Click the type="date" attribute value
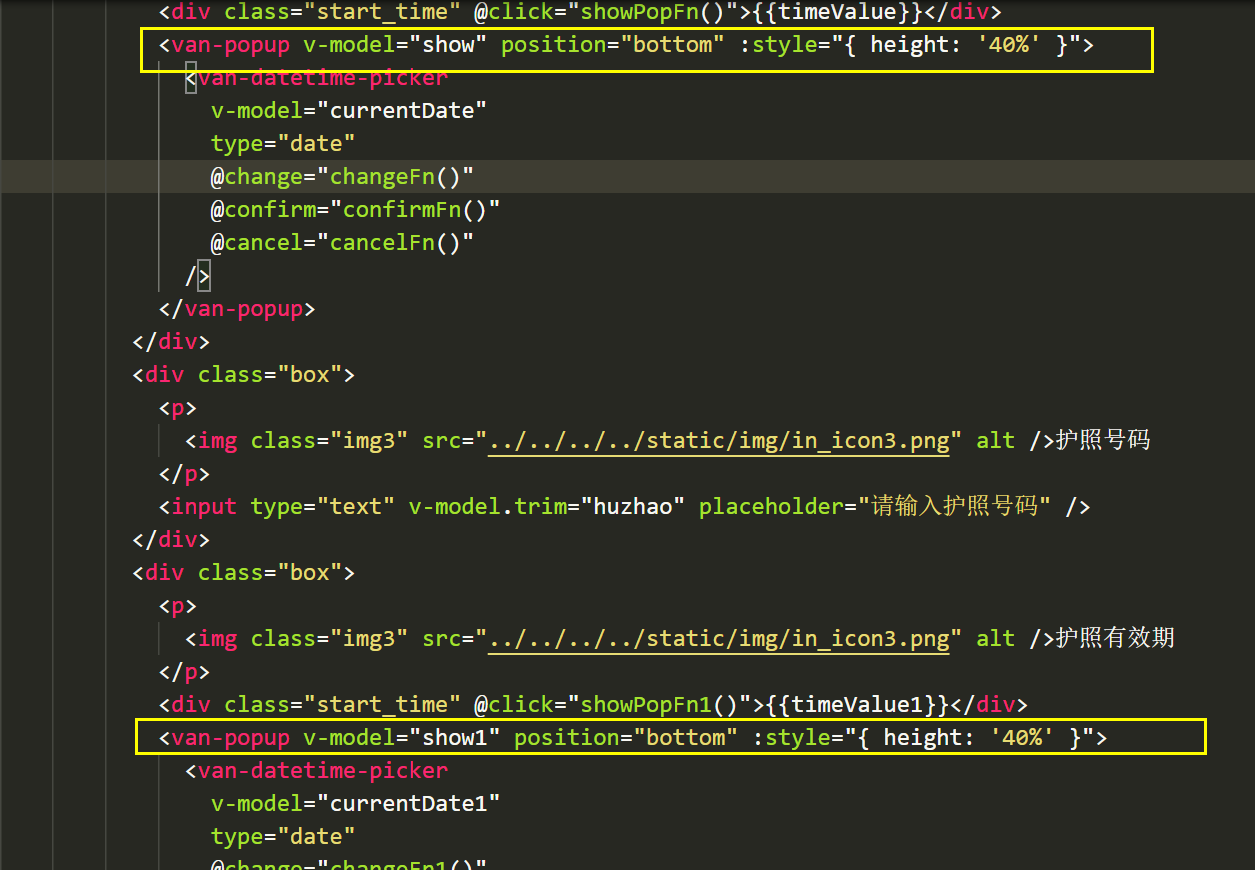 click(x=317, y=143)
